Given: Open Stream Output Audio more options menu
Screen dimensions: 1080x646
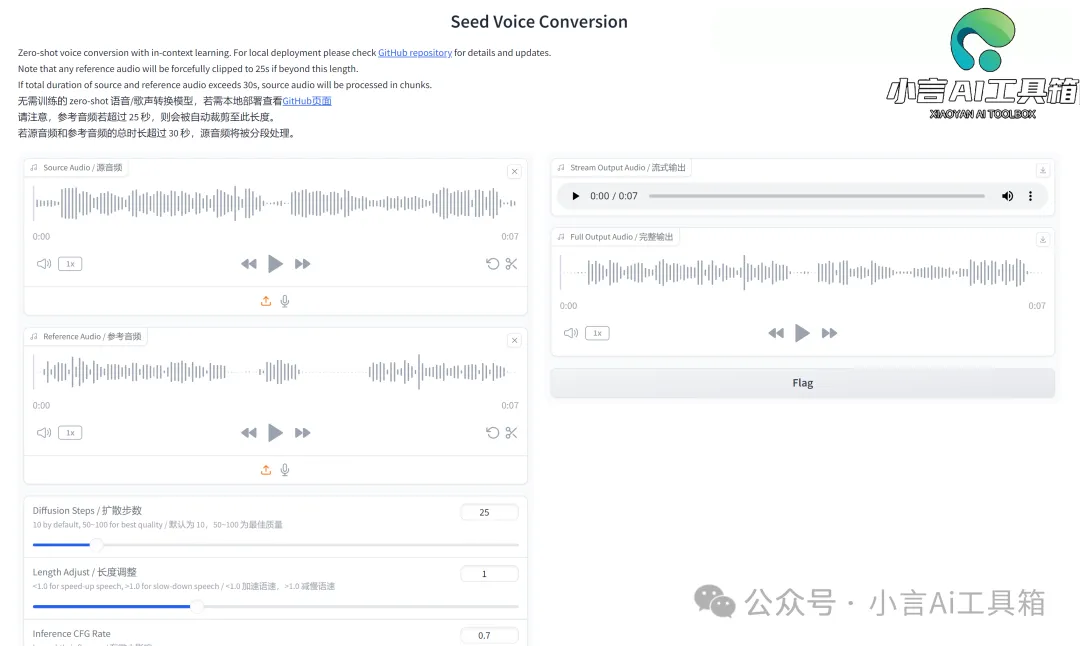Looking at the screenshot, I should pyautogui.click(x=1030, y=196).
